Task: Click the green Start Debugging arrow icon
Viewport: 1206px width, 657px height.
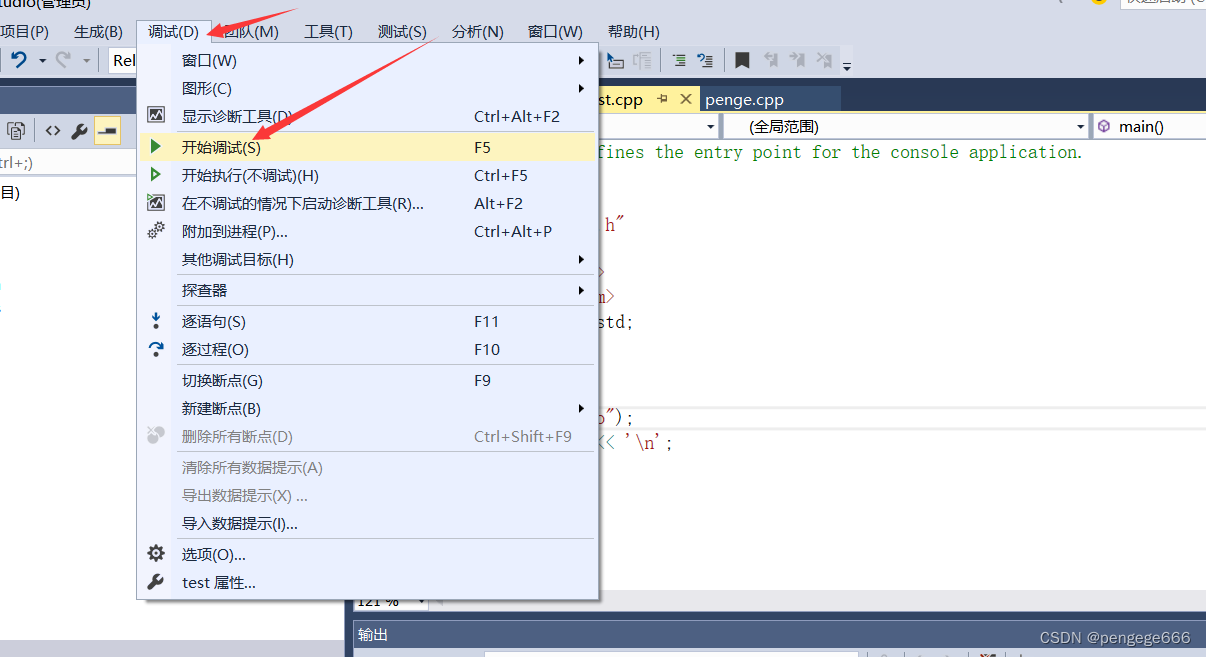Action: (156, 146)
